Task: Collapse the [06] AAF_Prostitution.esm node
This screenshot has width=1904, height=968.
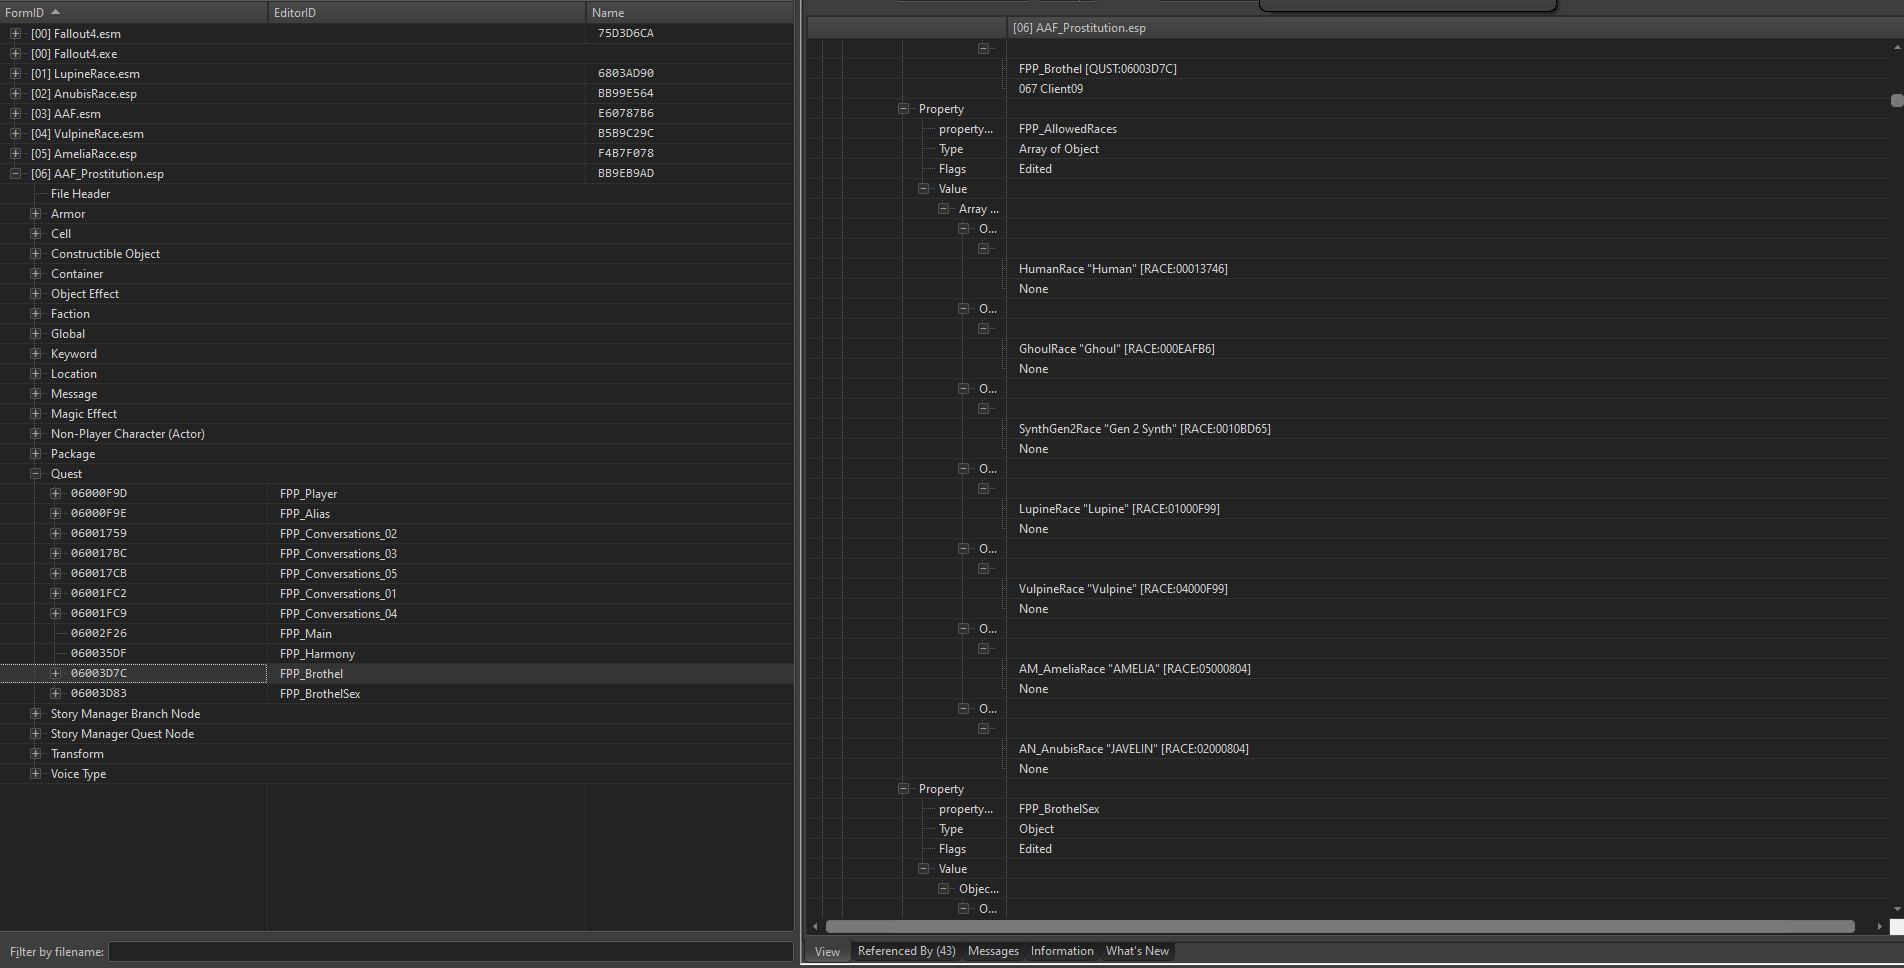Action: pos(15,174)
